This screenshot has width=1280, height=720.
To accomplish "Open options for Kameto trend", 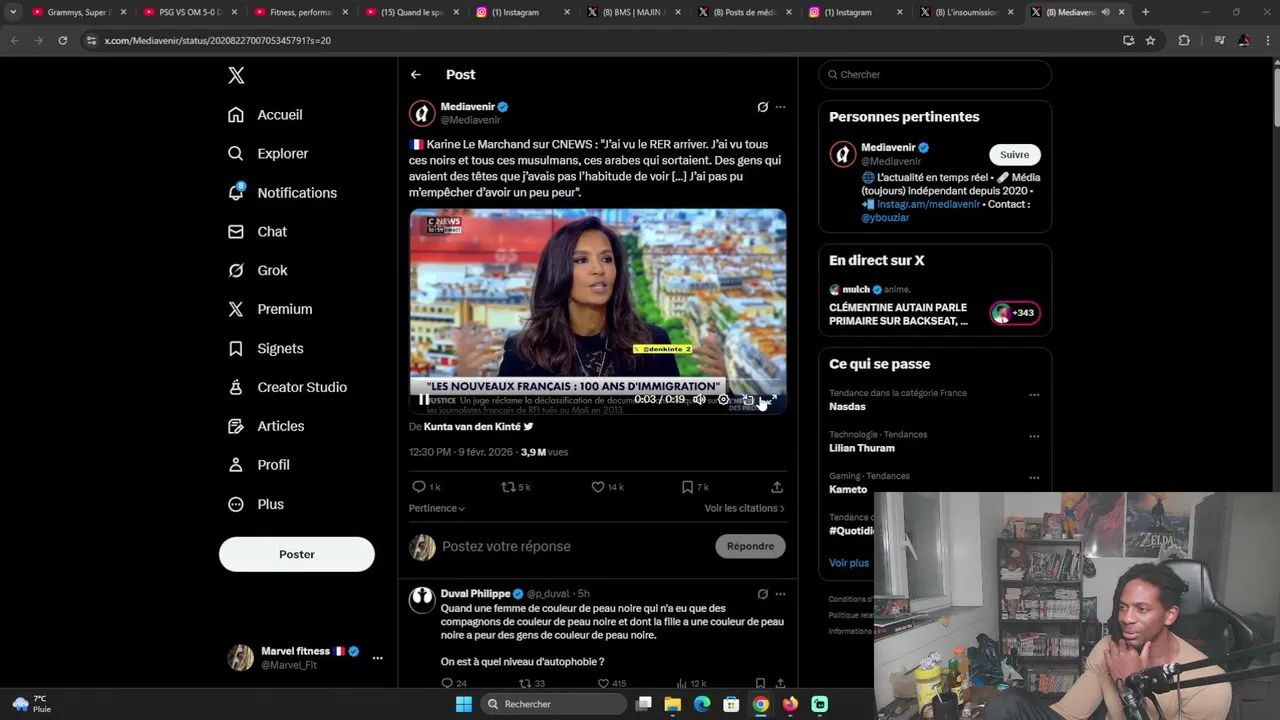I will (x=1034, y=477).
